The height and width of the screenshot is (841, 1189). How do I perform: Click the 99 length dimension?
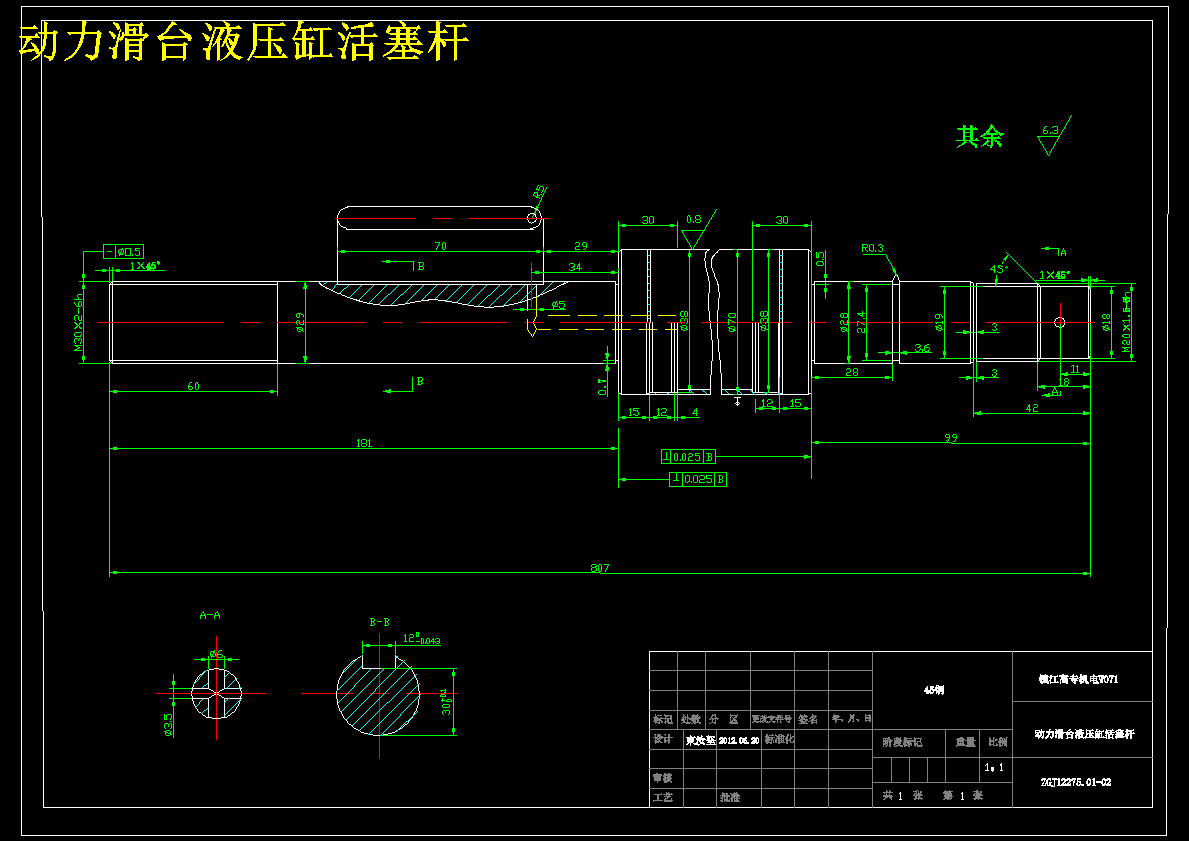click(x=951, y=438)
